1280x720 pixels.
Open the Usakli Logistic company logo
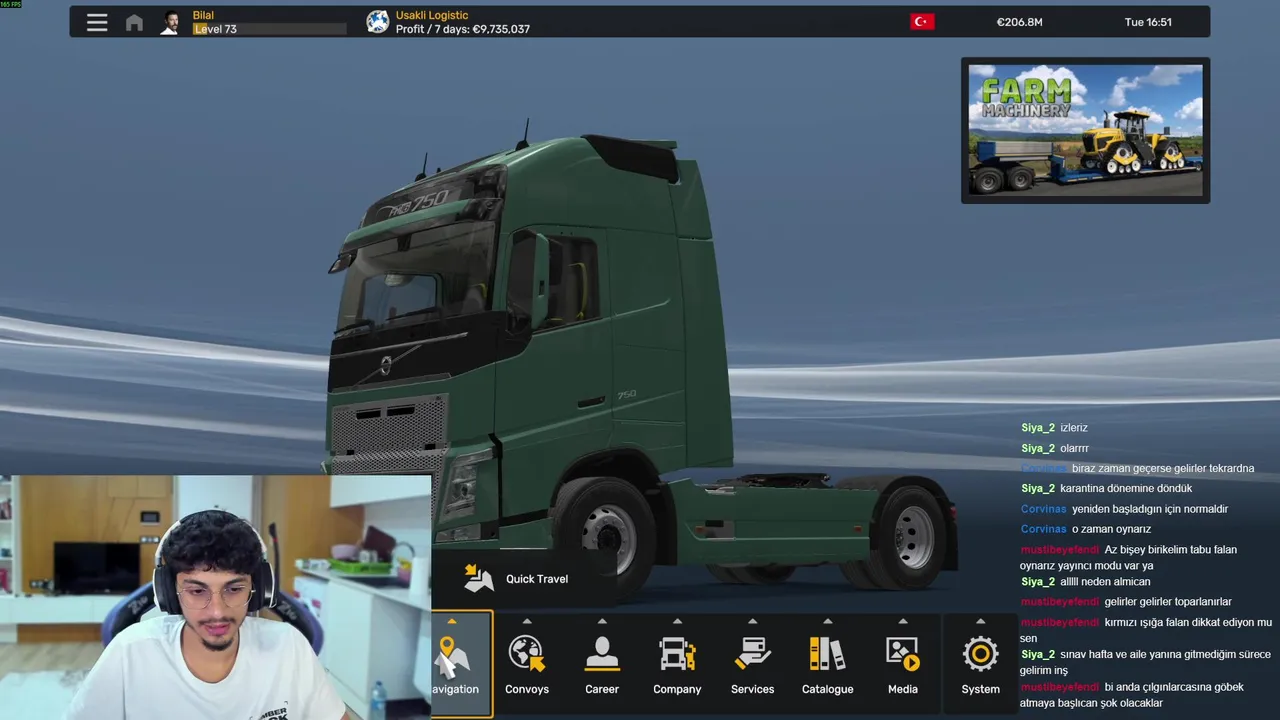377,22
